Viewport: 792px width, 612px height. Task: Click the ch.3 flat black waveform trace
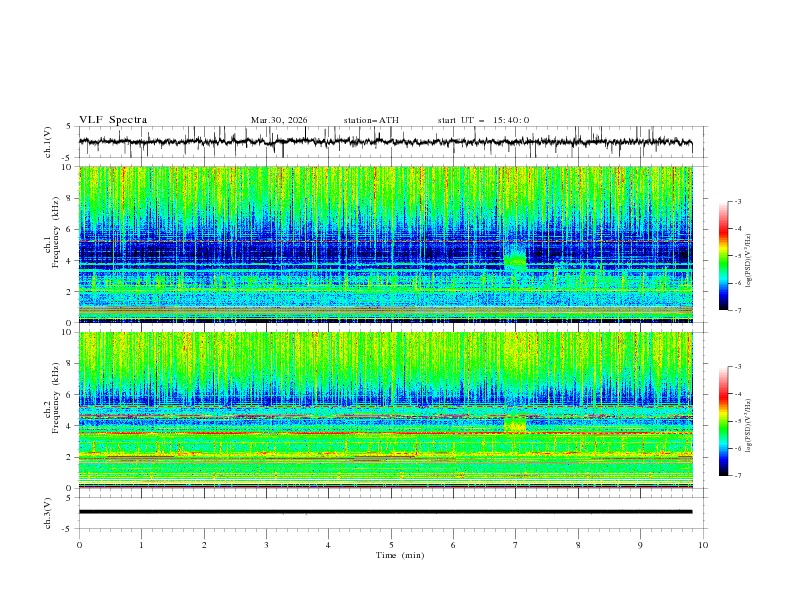point(385,512)
